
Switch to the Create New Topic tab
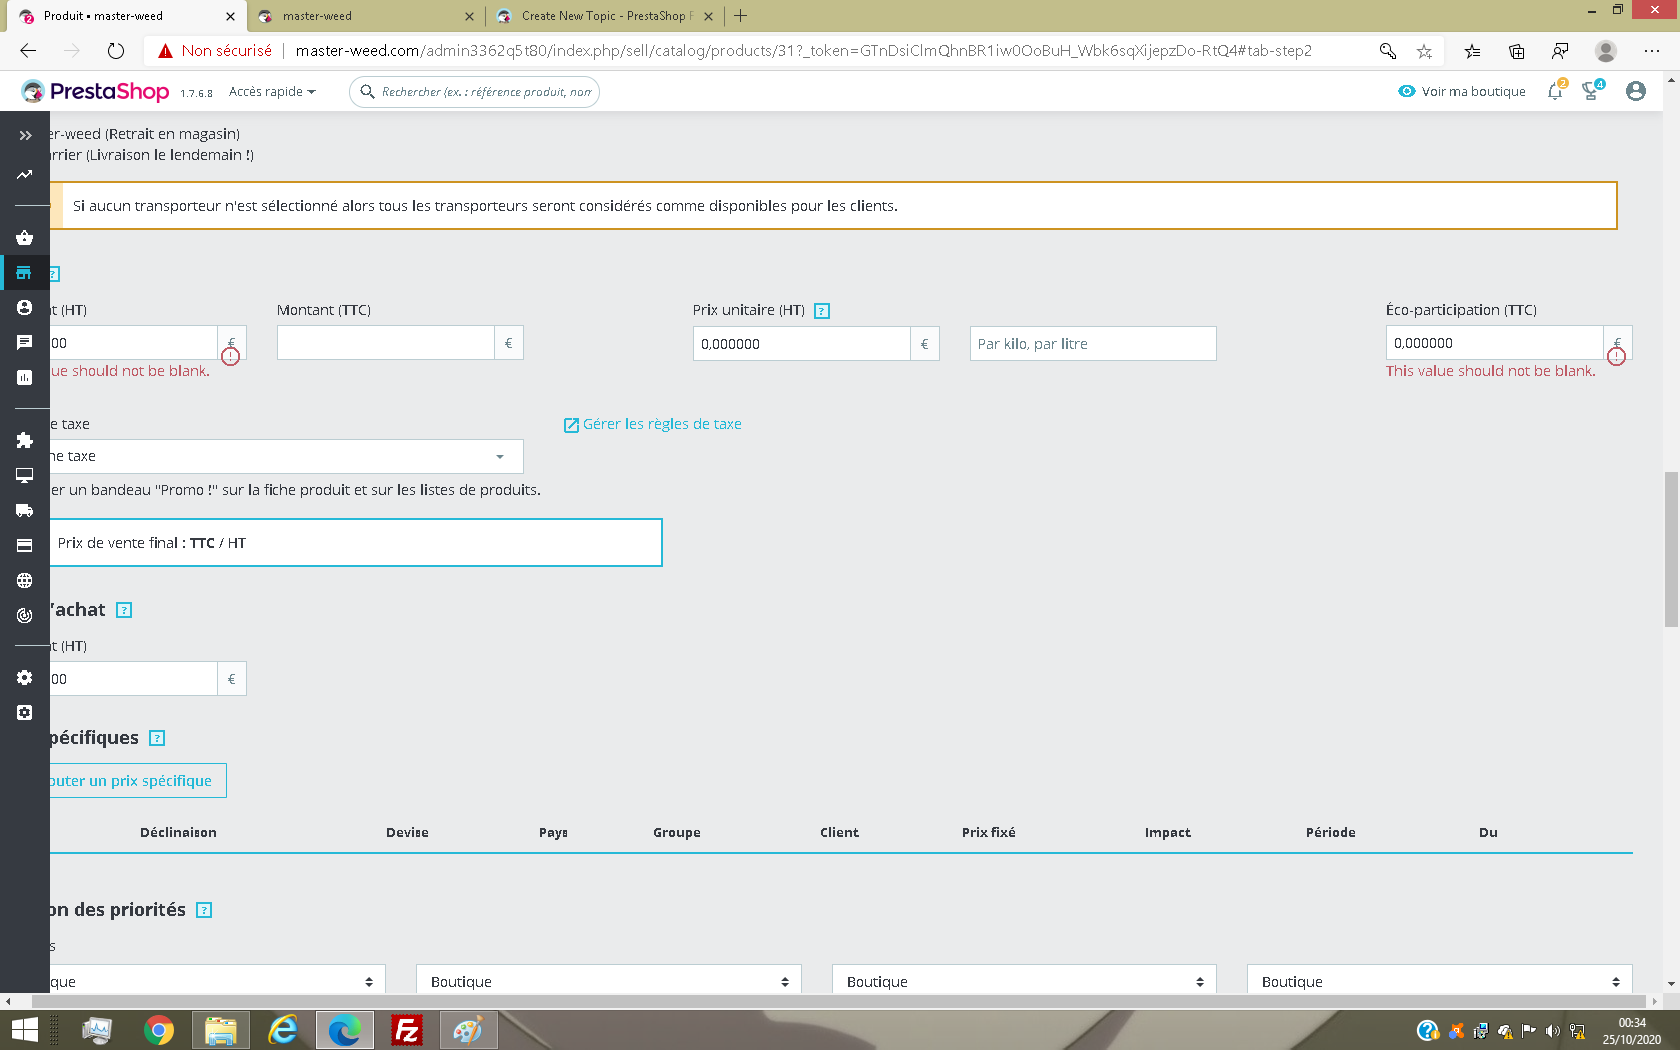click(x=606, y=16)
